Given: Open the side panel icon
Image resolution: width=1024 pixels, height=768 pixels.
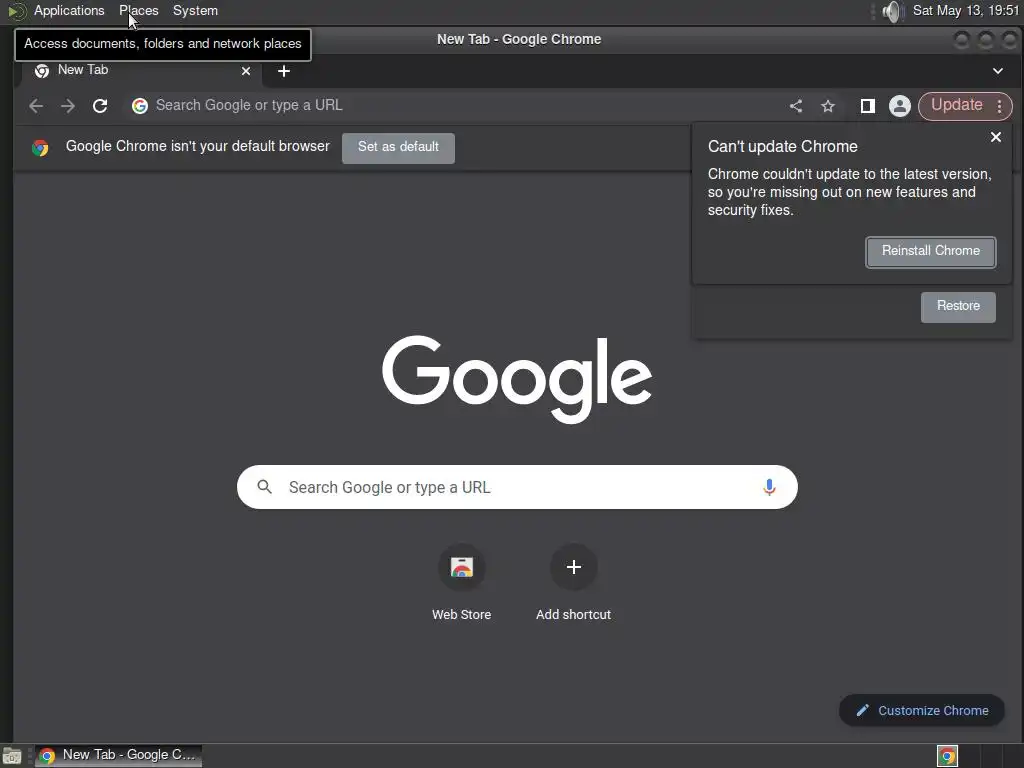Looking at the screenshot, I should [867, 106].
